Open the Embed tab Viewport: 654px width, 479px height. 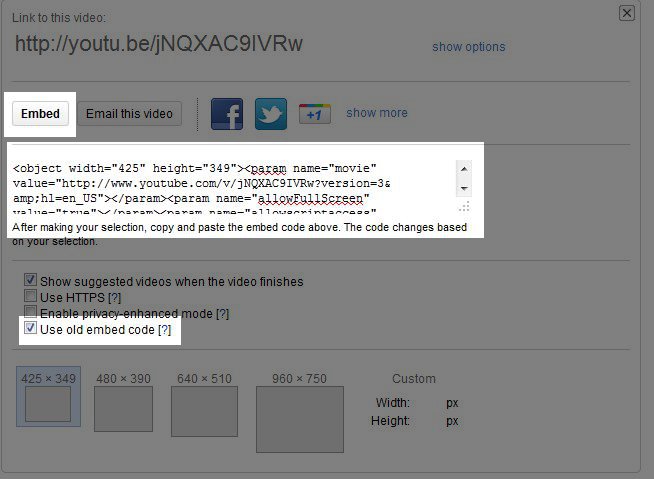tap(41, 114)
